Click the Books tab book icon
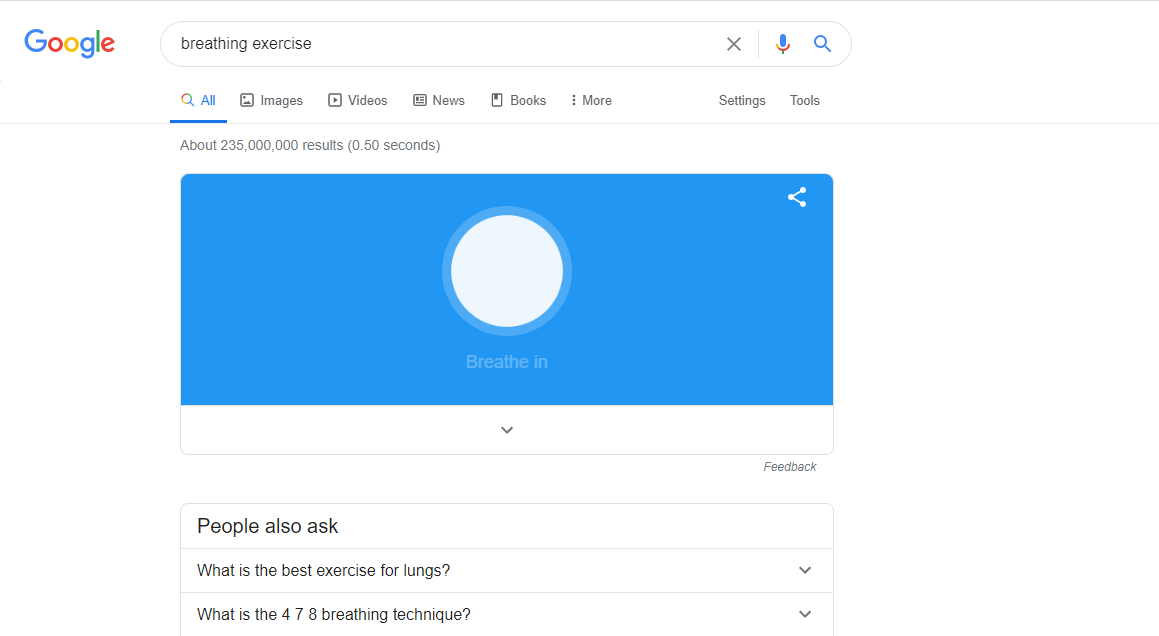 (497, 100)
